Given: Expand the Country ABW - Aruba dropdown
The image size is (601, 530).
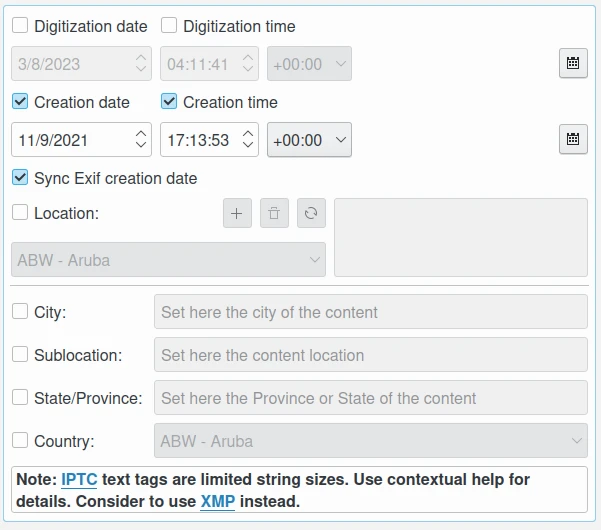Looking at the screenshot, I should pyautogui.click(x=370, y=441).
